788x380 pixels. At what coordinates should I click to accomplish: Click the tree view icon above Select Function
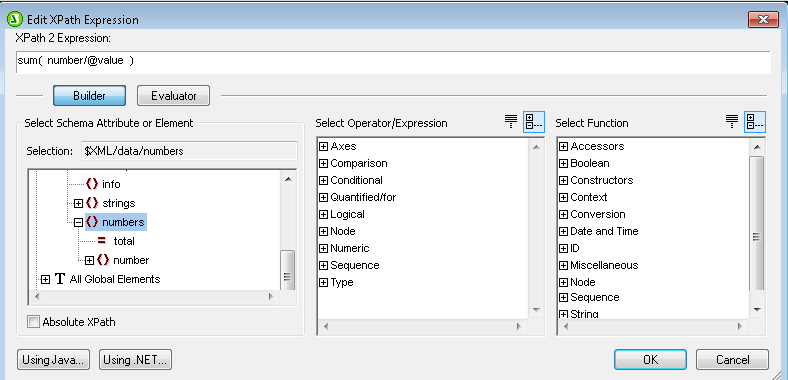tap(755, 122)
